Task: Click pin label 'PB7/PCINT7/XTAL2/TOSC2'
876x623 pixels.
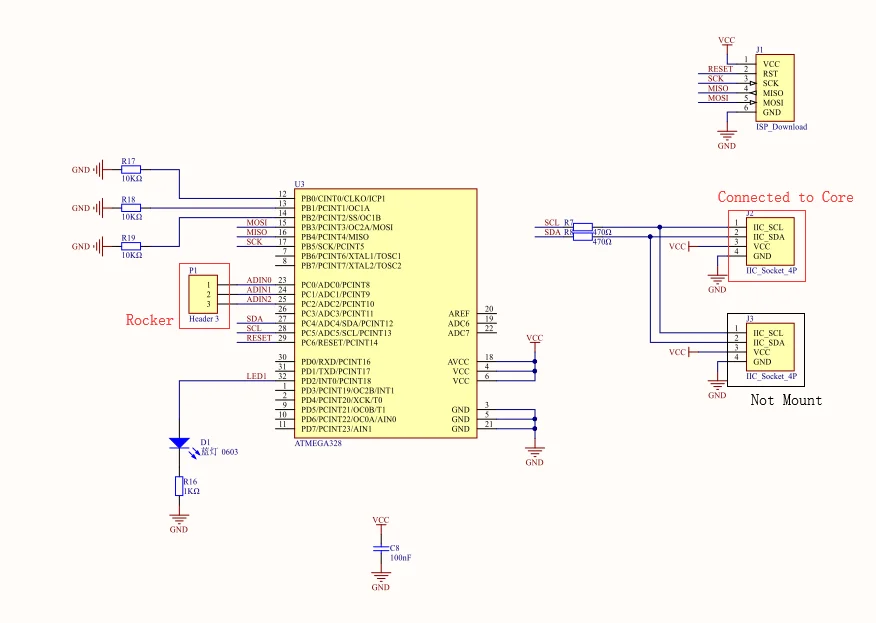Action: pos(351,265)
